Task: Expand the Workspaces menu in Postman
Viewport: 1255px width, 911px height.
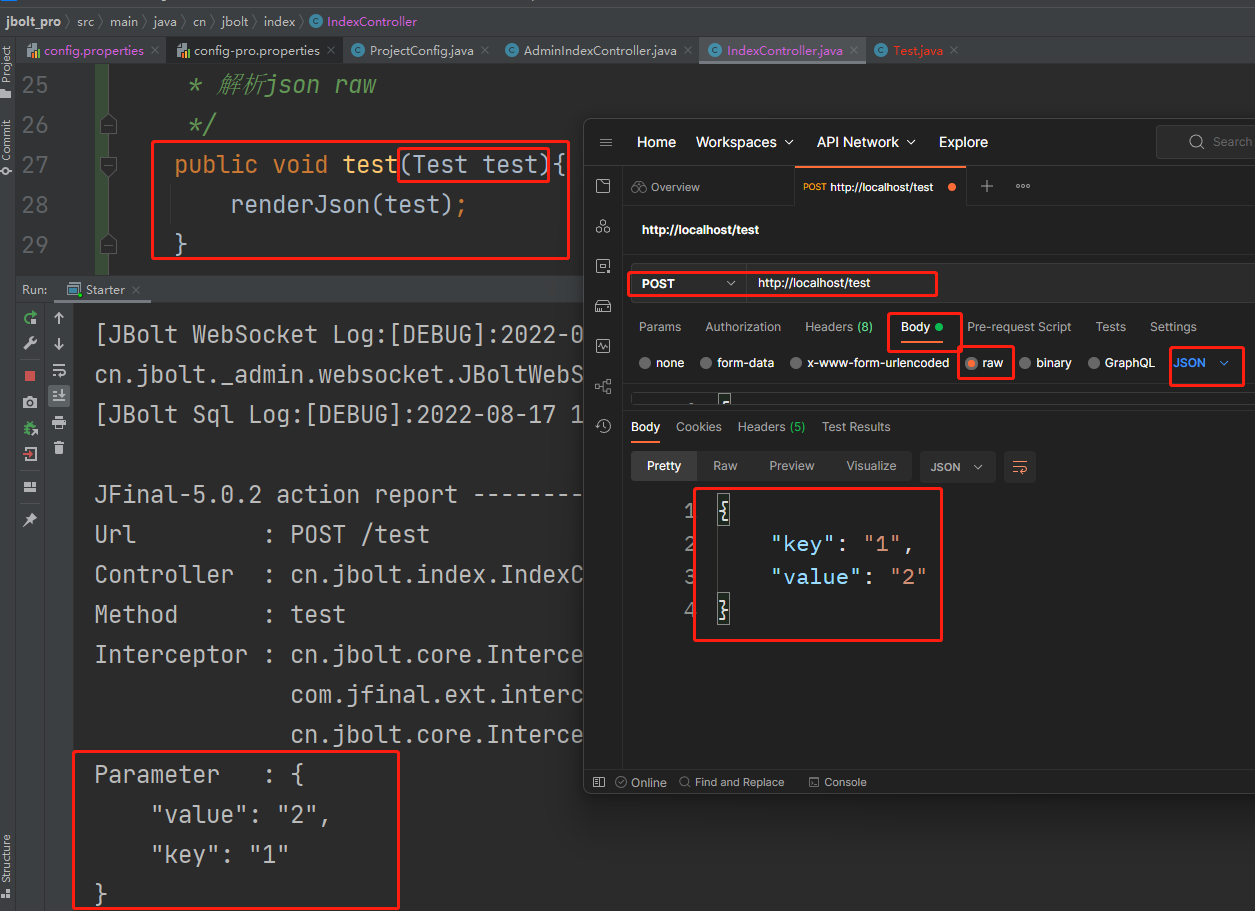Action: click(x=745, y=142)
